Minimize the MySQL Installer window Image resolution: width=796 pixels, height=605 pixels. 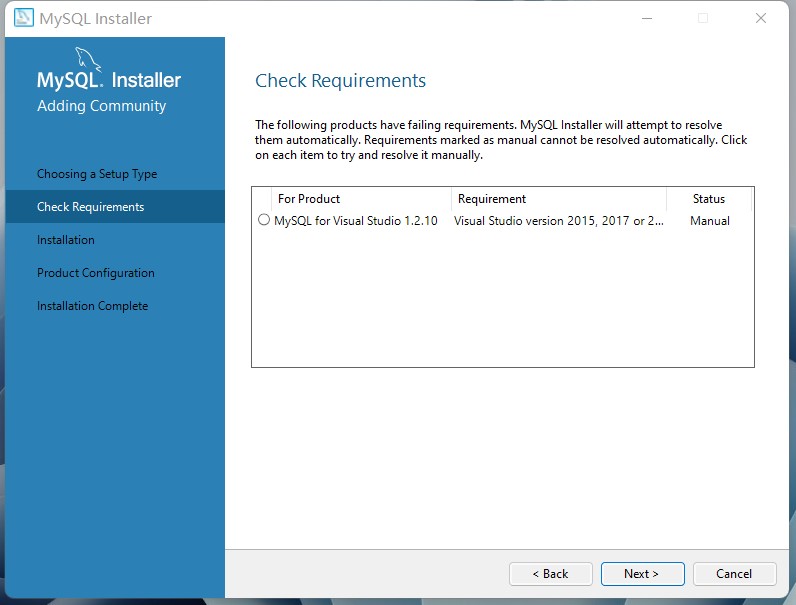(x=647, y=18)
